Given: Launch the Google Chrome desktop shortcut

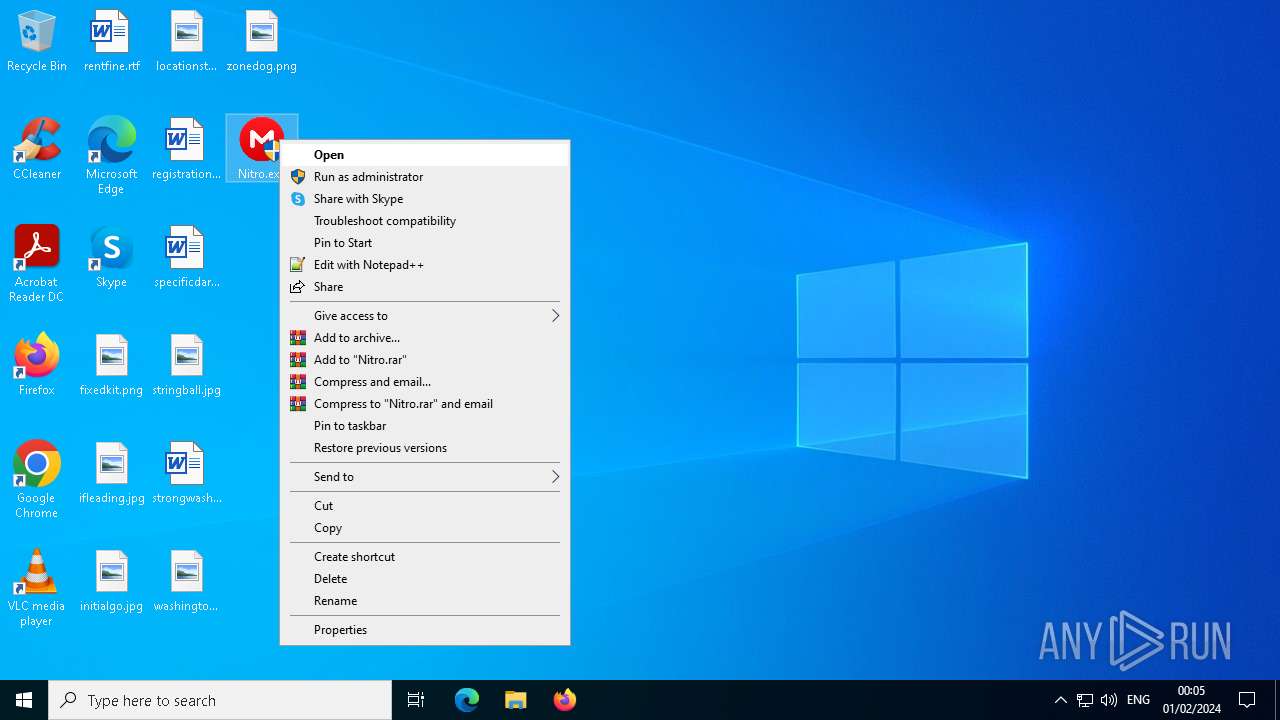Looking at the screenshot, I should pos(37,481).
